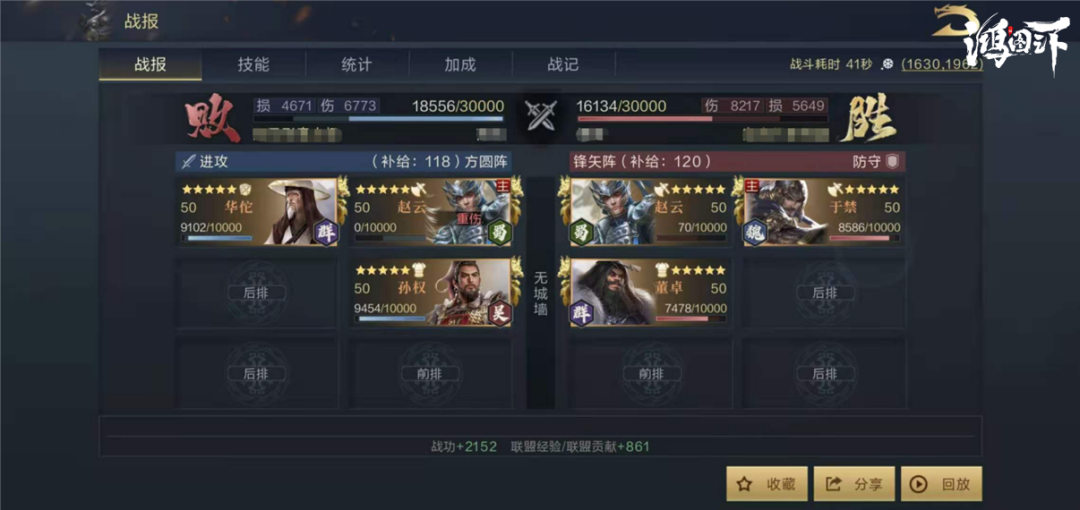Switch to the 技能 tab

253,65
